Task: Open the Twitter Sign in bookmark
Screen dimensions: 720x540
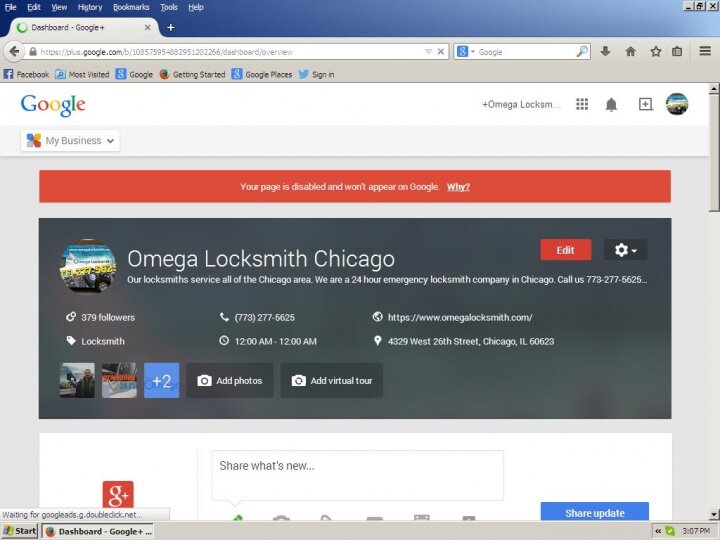Action: [316, 74]
